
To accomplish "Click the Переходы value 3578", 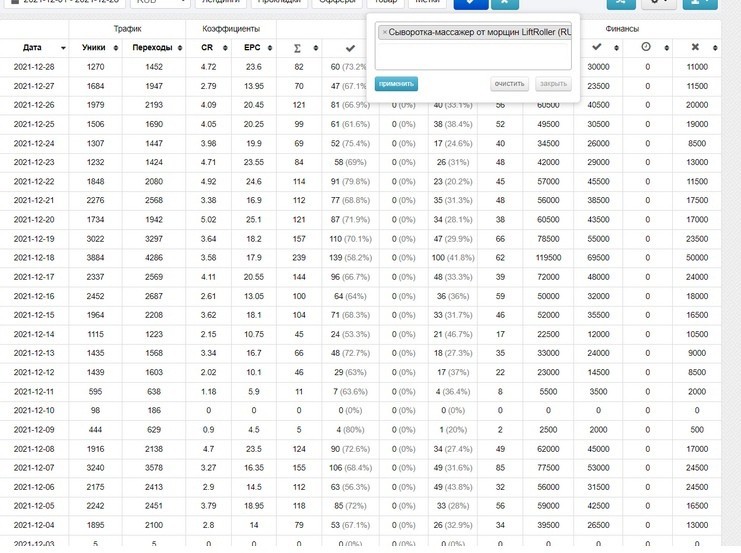I will 154,468.
